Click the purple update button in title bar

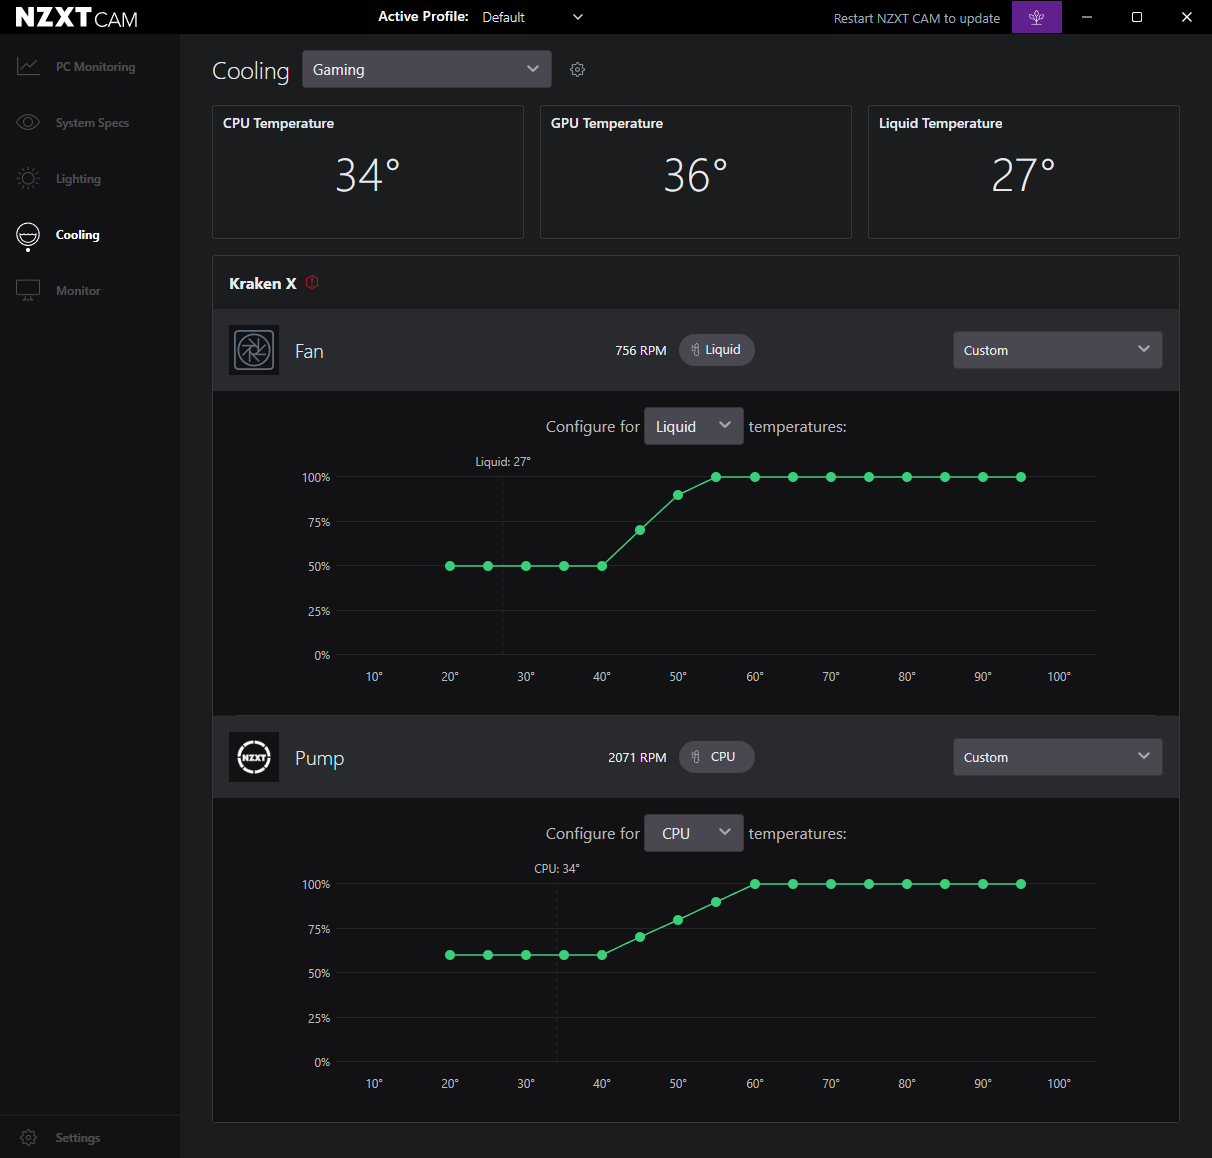1036,17
